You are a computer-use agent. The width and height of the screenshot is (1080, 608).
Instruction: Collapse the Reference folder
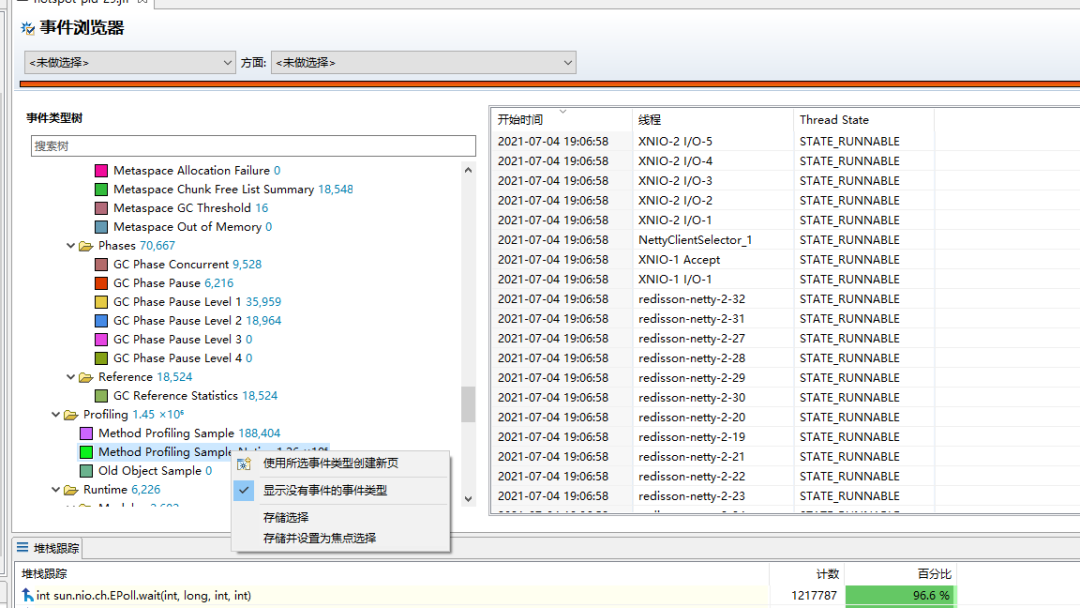[x=70, y=377]
